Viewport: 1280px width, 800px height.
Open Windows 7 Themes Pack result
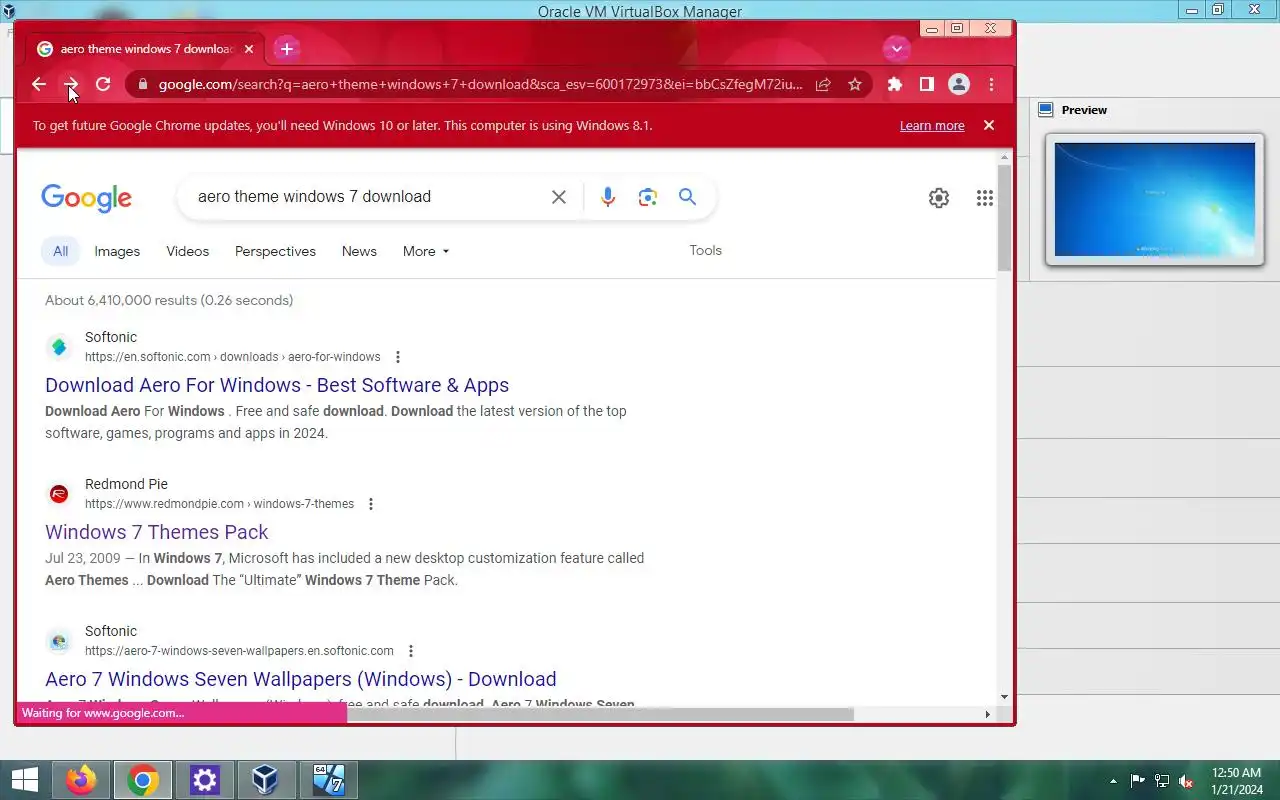tap(157, 532)
